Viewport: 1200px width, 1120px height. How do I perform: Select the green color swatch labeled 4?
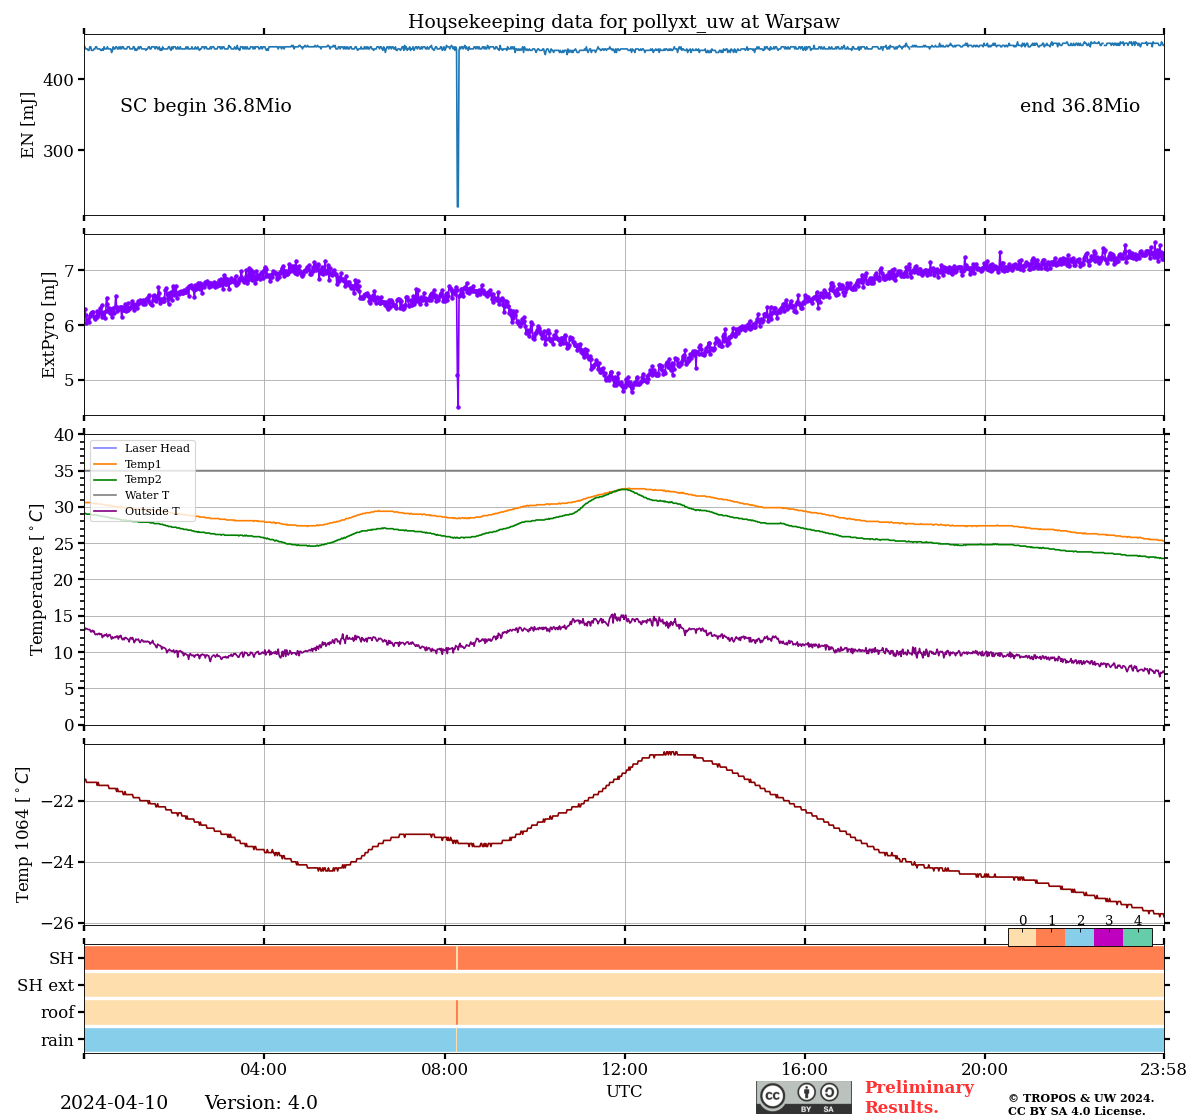1138,937
